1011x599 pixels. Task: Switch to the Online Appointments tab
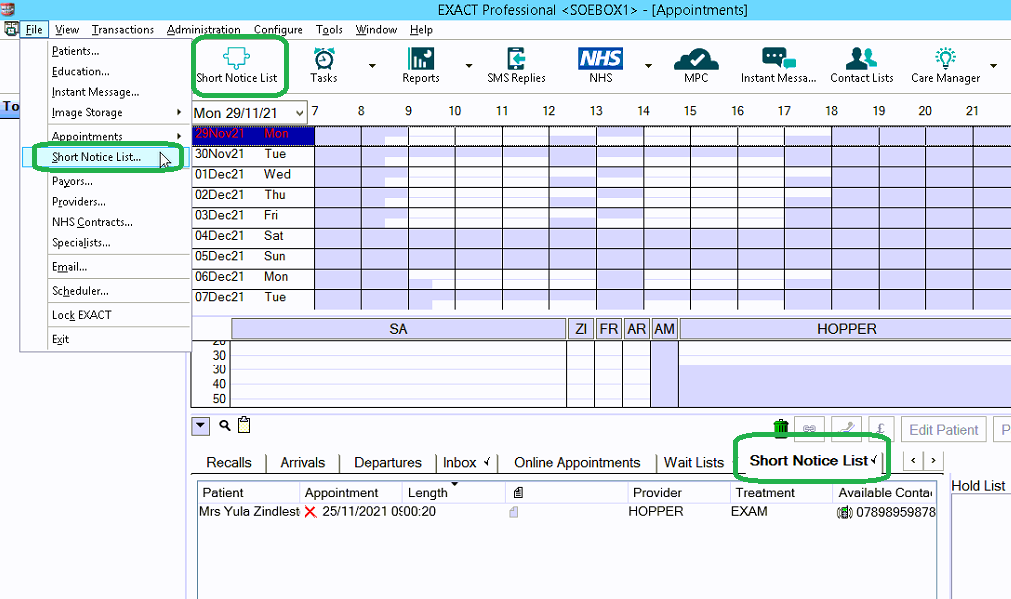click(577, 462)
